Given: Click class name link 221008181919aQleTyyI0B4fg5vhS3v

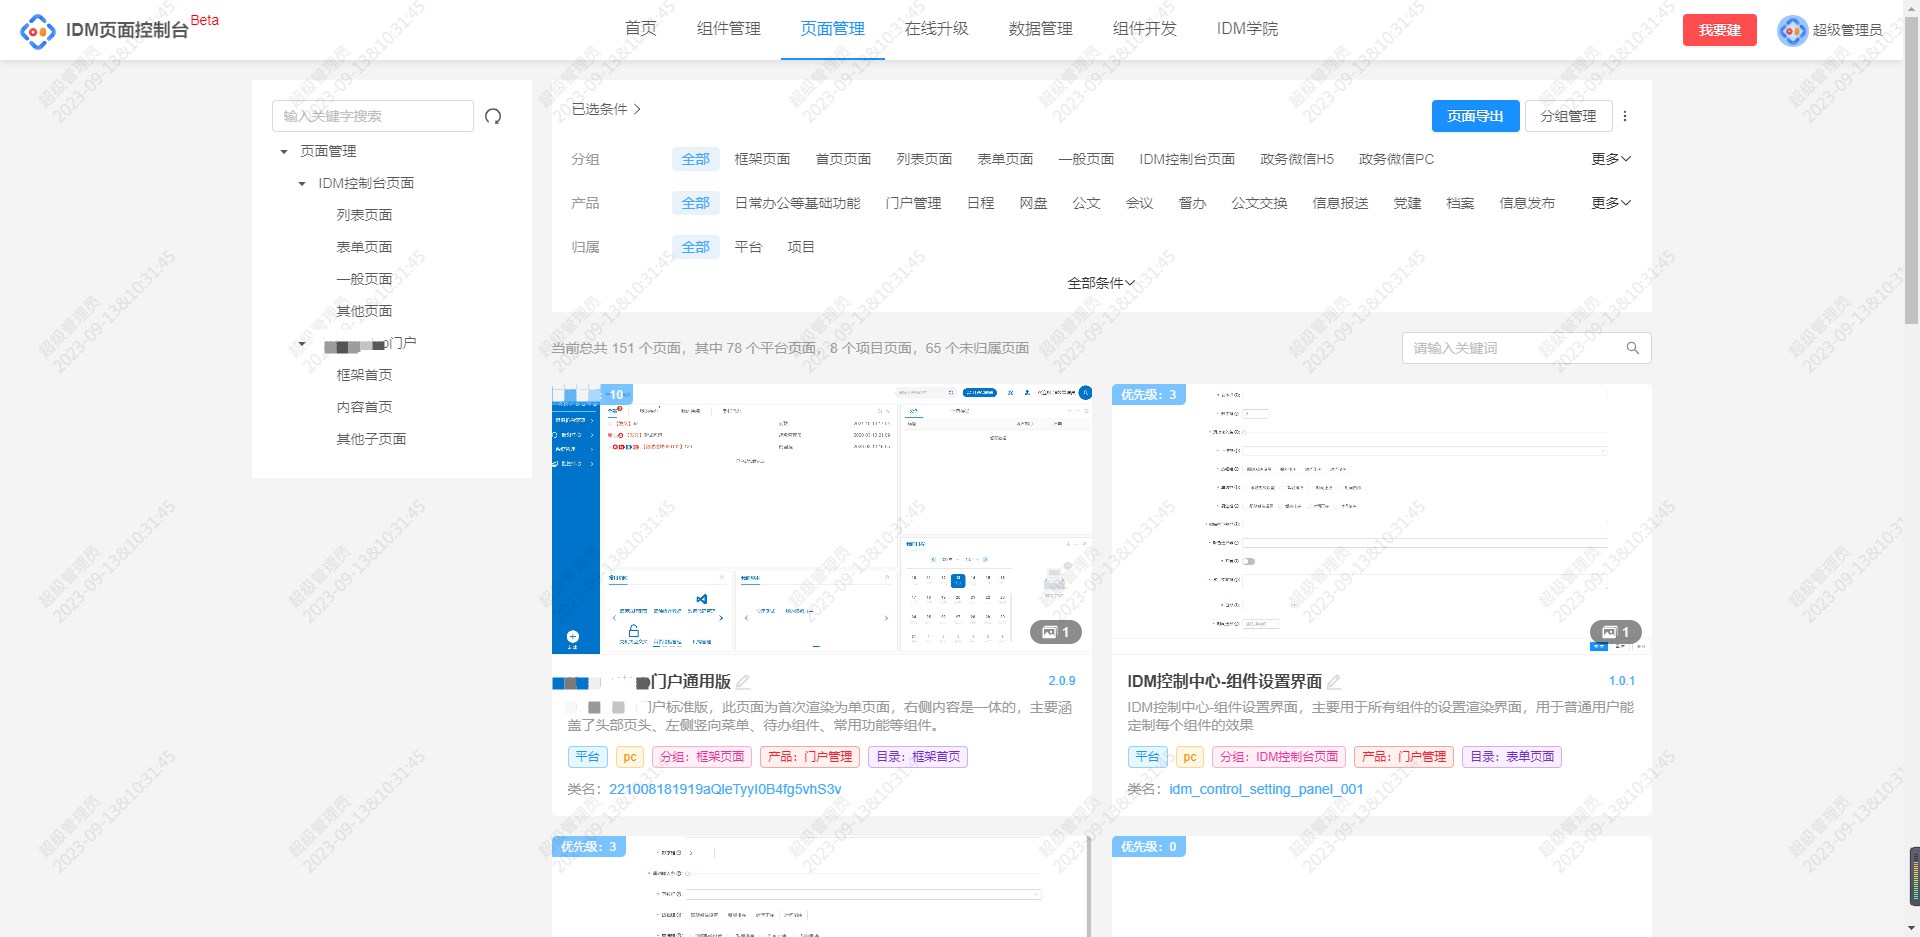Looking at the screenshot, I should 725,789.
